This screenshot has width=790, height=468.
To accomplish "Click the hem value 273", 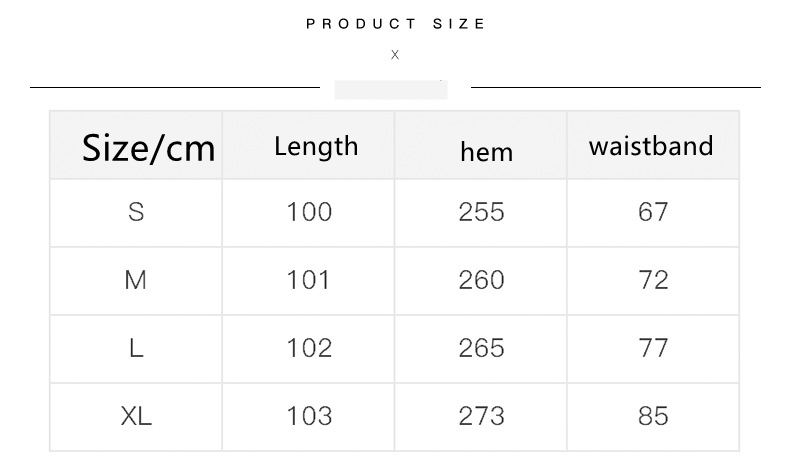I will pyautogui.click(x=481, y=416).
